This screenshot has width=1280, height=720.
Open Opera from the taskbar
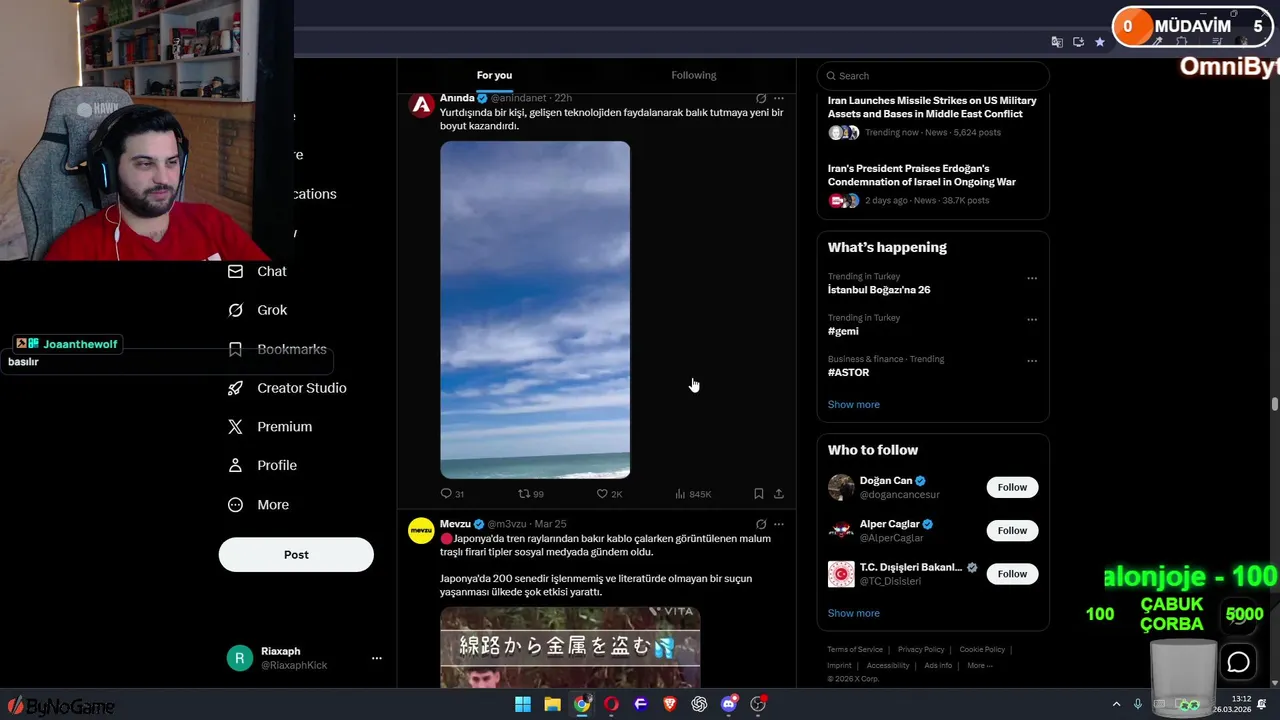point(611,704)
